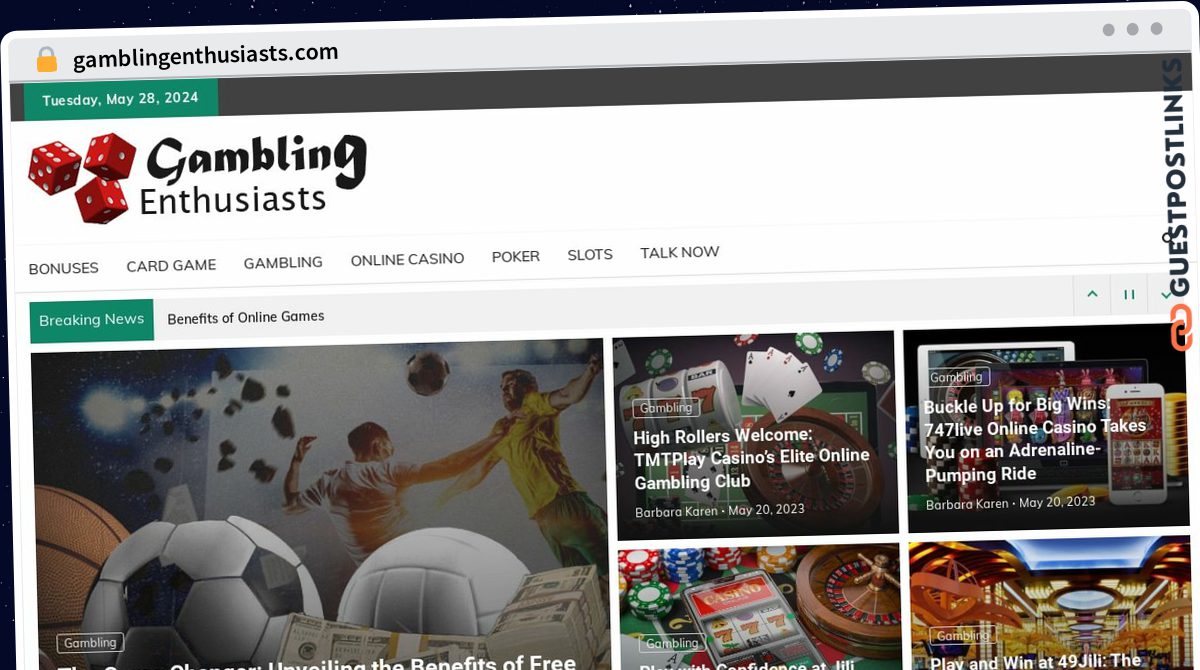
Task: Read the Buckle Up for Big Wins article
Action: coord(1035,439)
